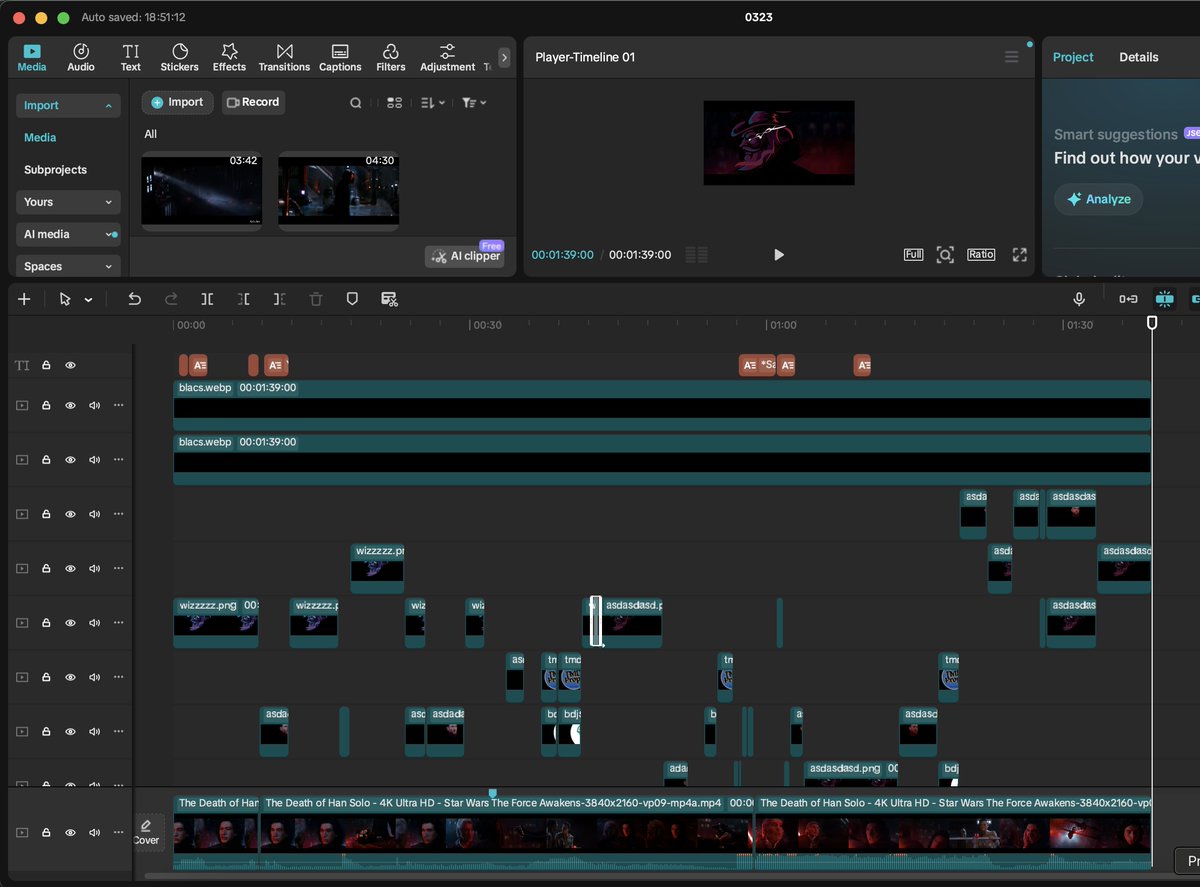Click the trash delete icon in timeline toolbar
The width and height of the screenshot is (1200, 887).
[x=316, y=299]
